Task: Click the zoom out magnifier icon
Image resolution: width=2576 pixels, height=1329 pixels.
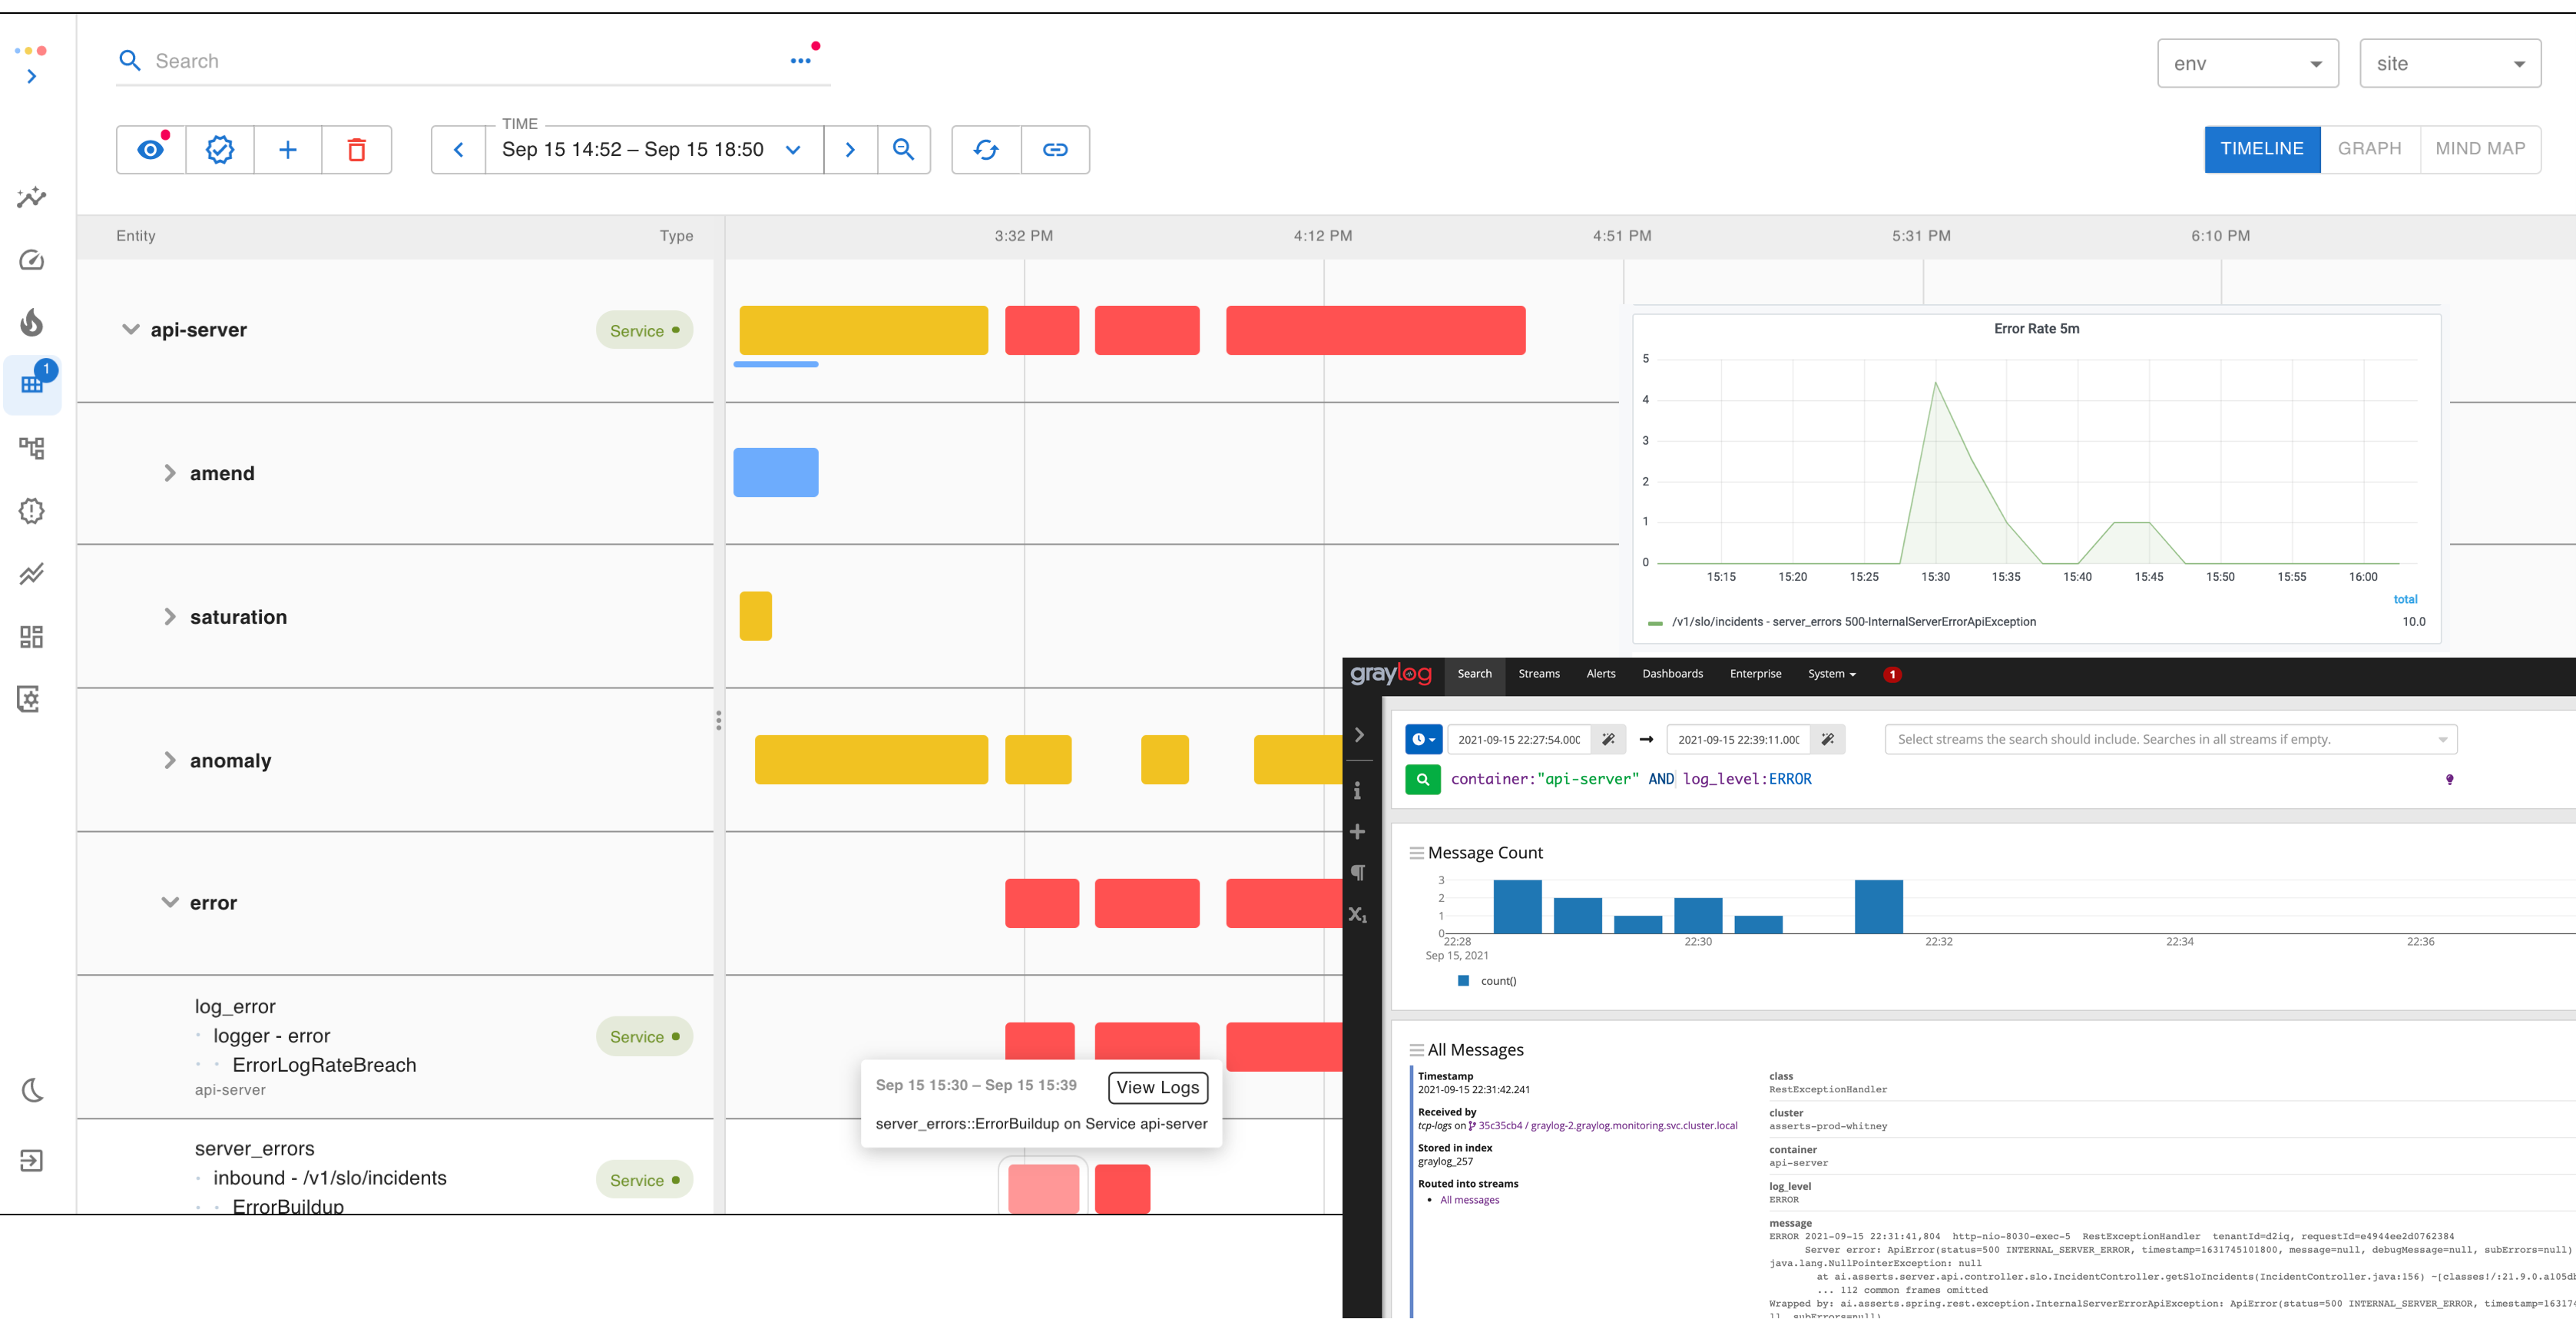Action: pyautogui.click(x=903, y=150)
